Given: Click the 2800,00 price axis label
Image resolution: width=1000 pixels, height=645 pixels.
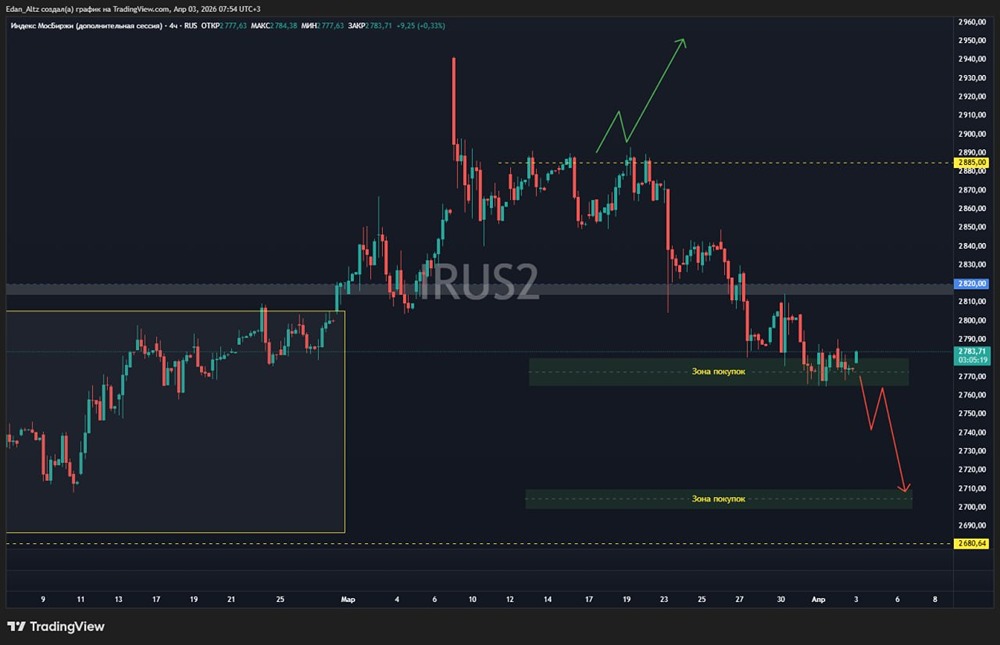Looking at the screenshot, I should click(x=972, y=320).
